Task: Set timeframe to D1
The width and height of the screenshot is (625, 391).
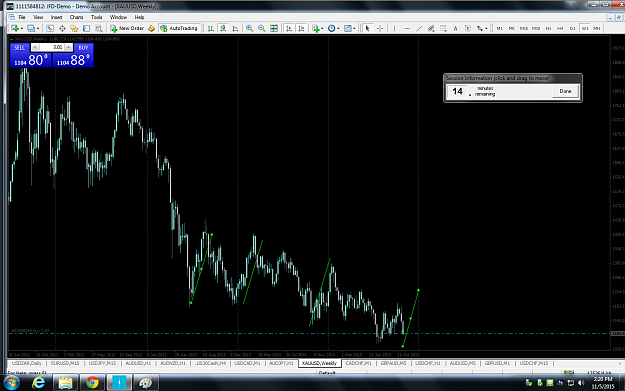Action: click(x=572, y=28)
